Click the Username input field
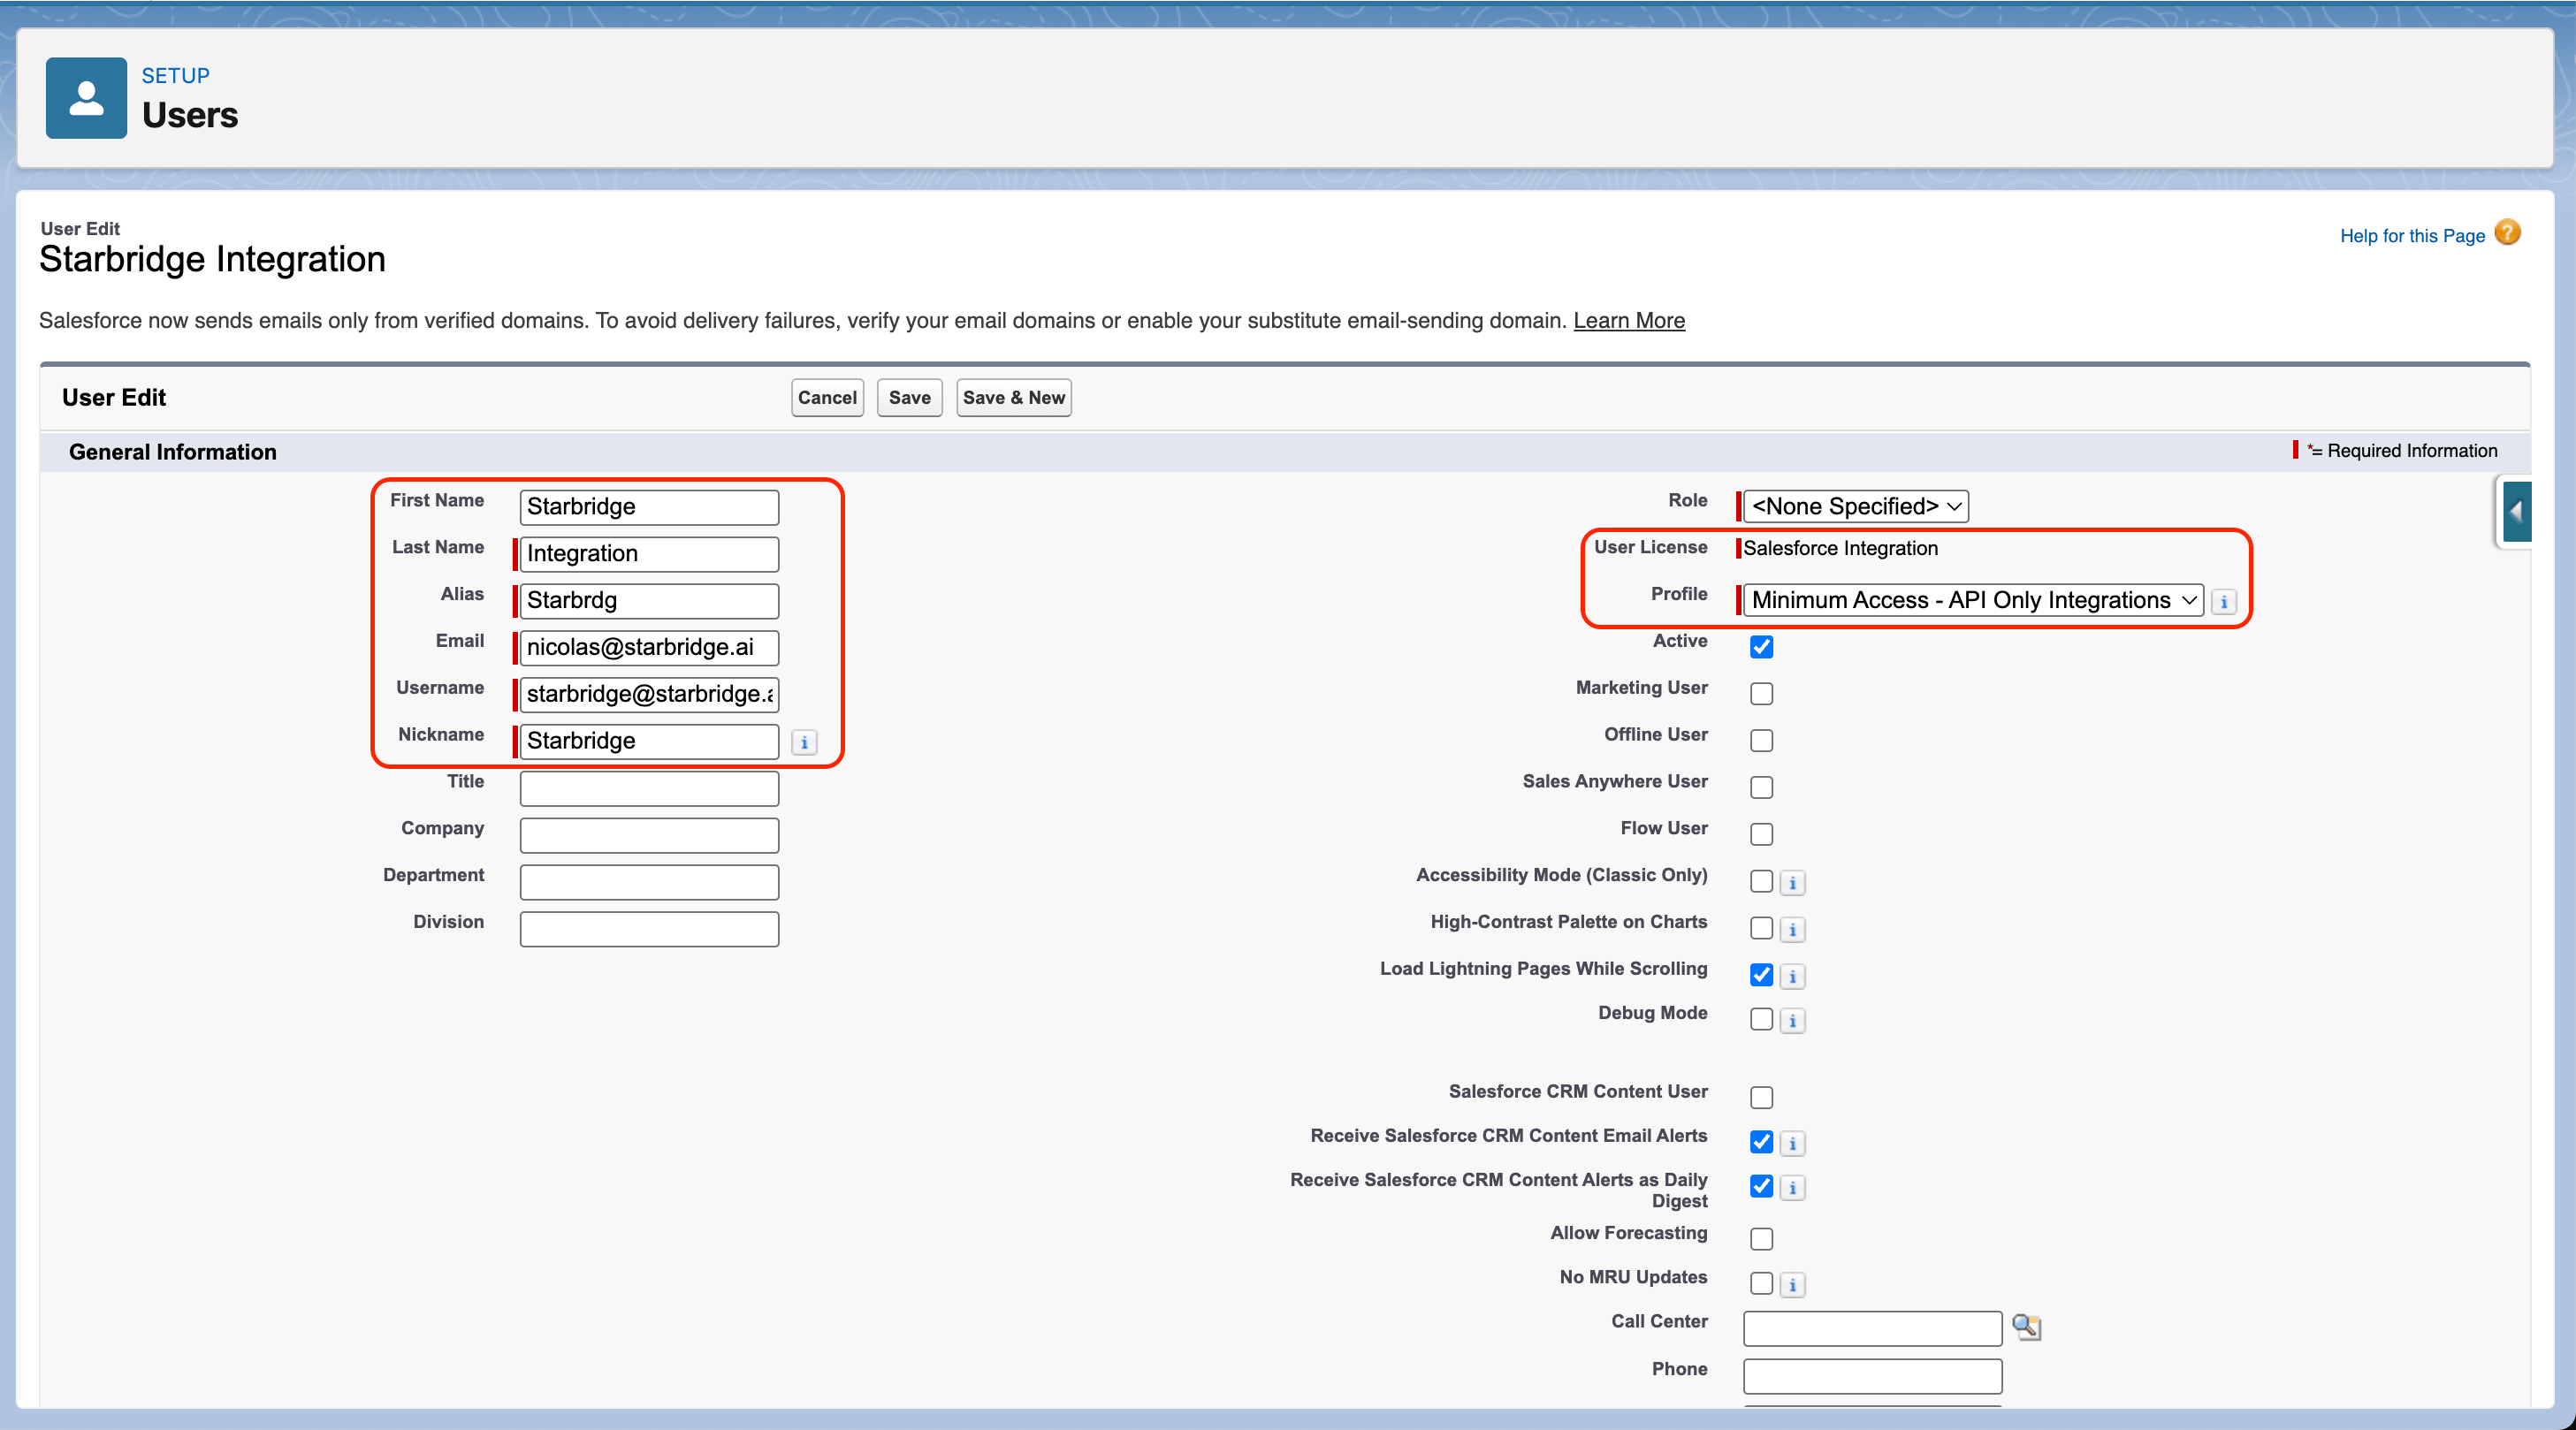 pos(649,695)
